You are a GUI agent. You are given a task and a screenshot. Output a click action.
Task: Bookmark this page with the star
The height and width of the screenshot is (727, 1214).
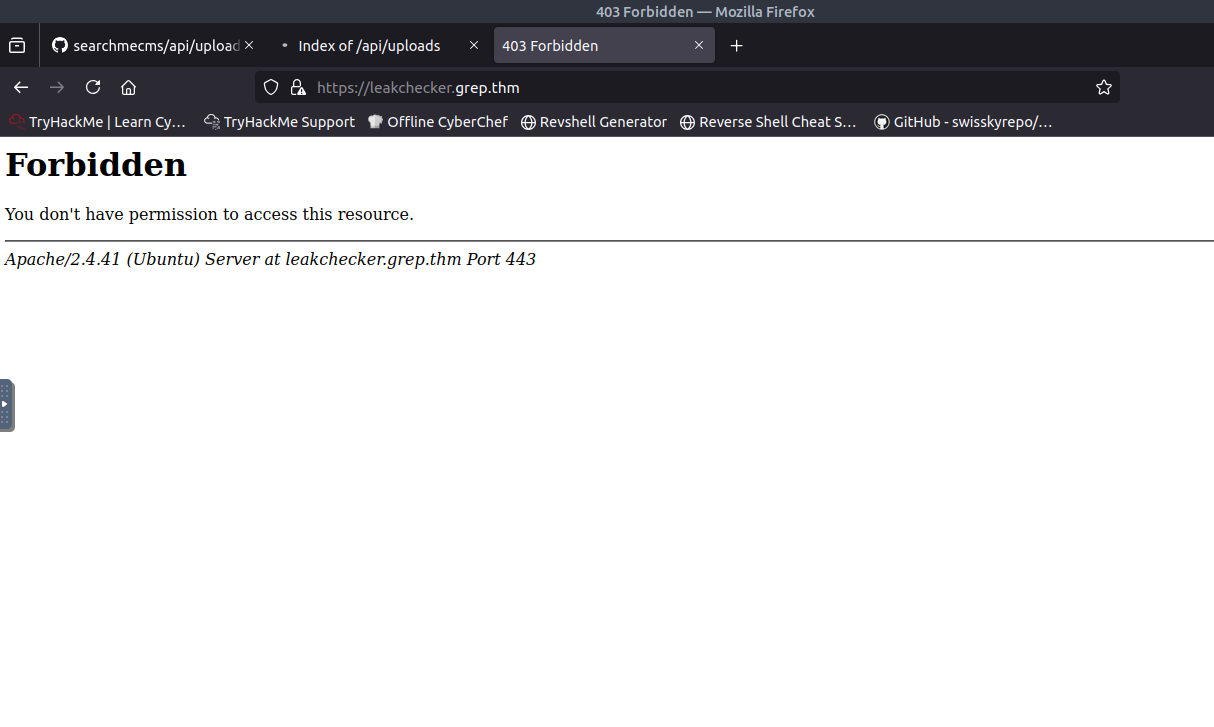[x=1103, y=87]
